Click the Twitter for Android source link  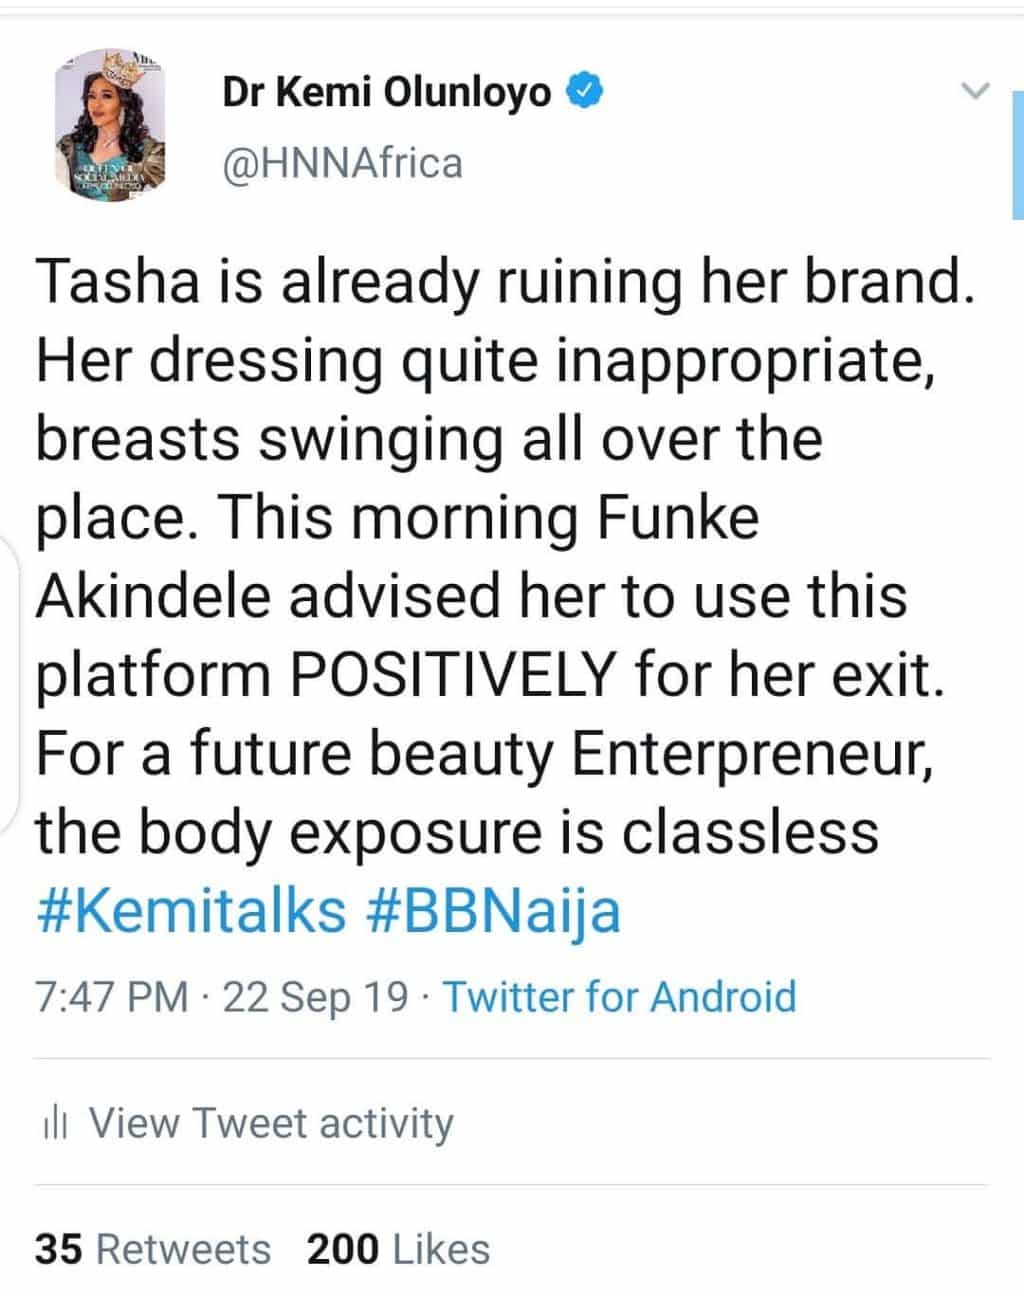coord(619,997)
